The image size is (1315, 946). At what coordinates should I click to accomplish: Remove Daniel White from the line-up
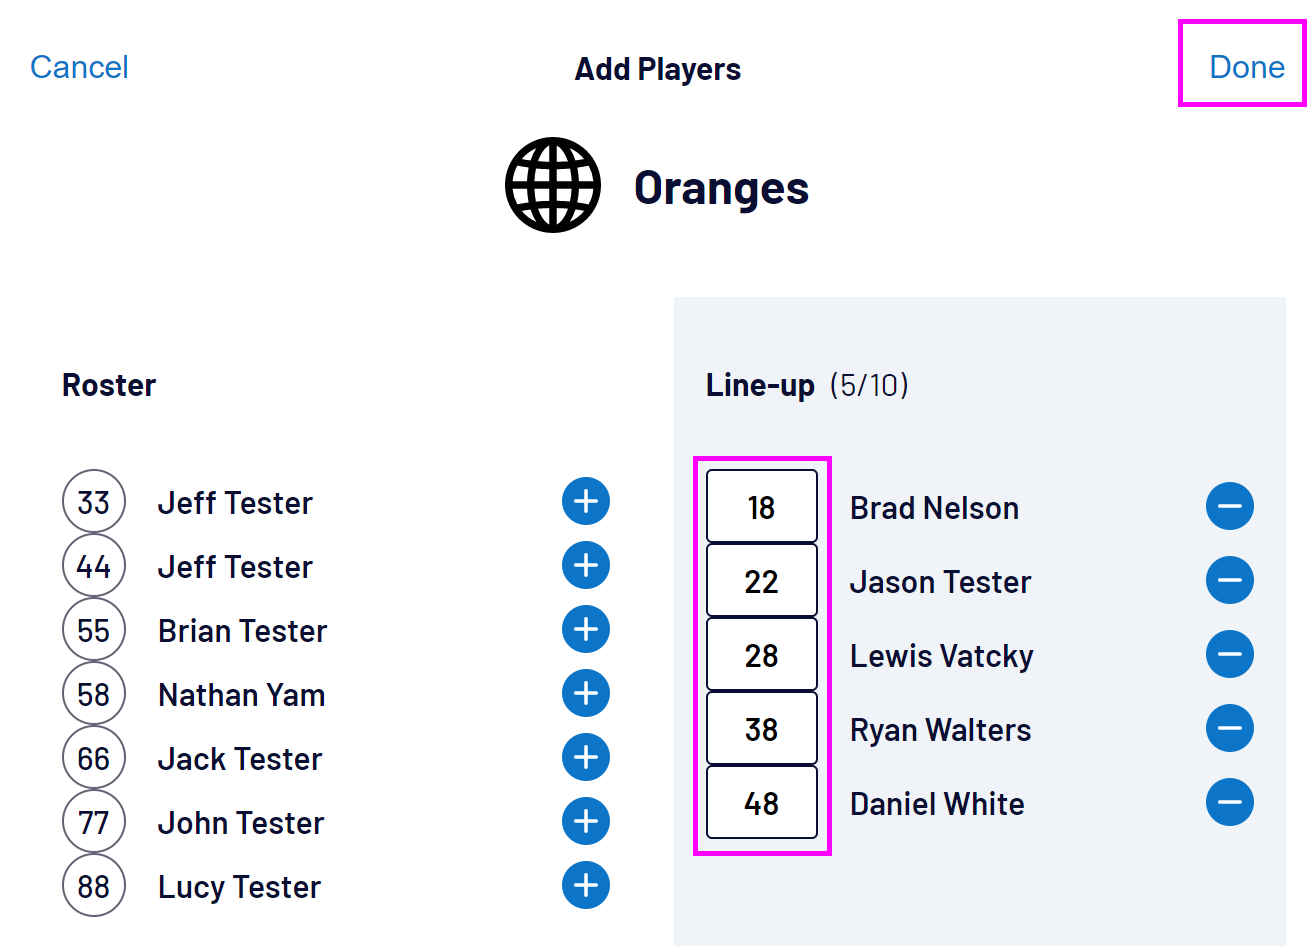pos(1229,802)
